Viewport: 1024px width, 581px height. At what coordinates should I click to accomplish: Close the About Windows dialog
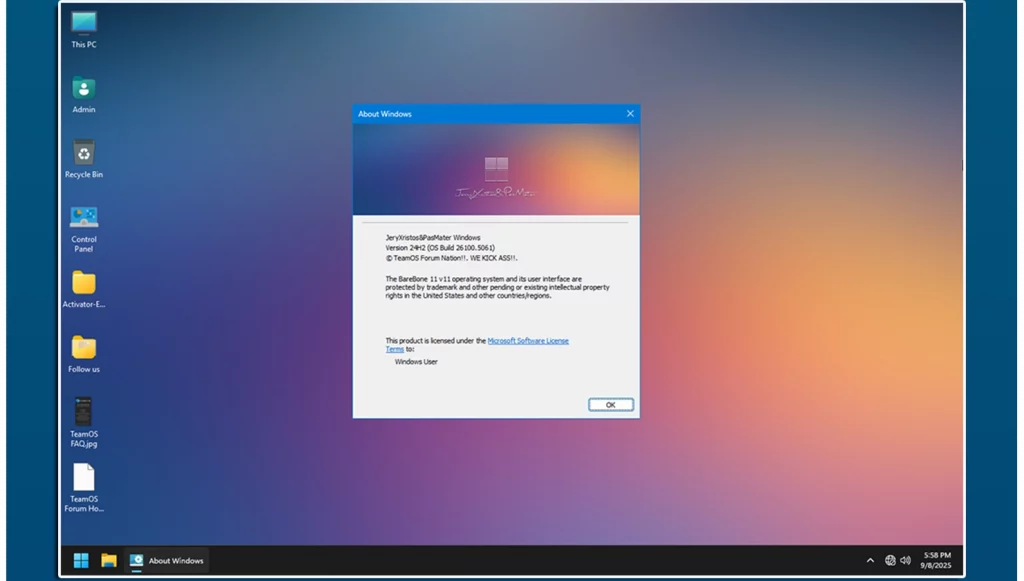[630, 114]
